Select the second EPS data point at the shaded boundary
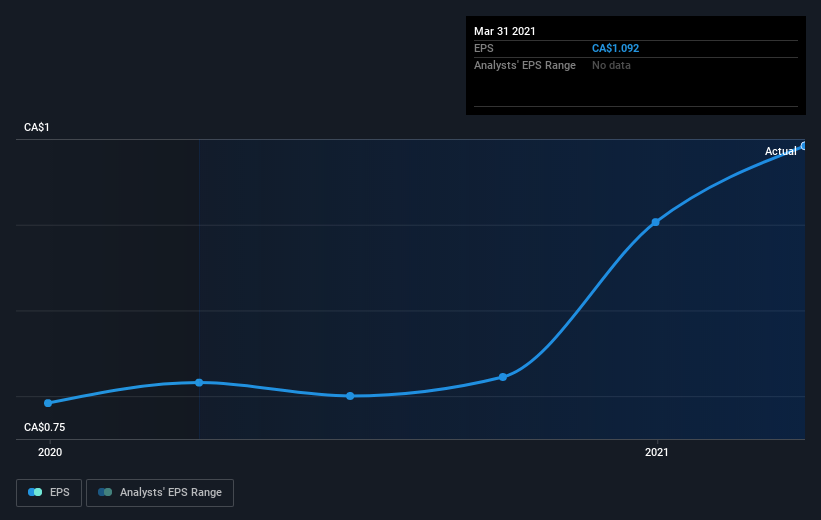 pyautogui.click(x=199, y=383)
